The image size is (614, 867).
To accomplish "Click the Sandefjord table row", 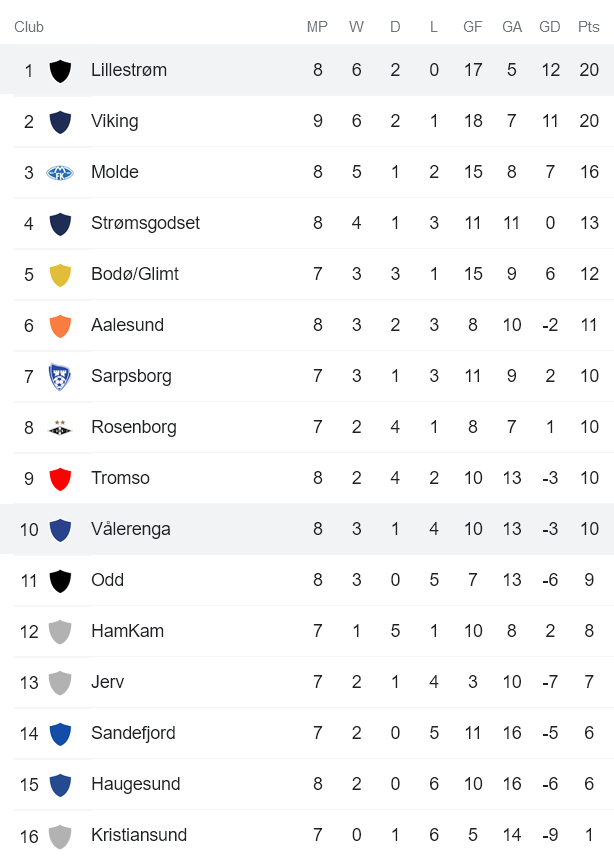I will click(300, 733).
